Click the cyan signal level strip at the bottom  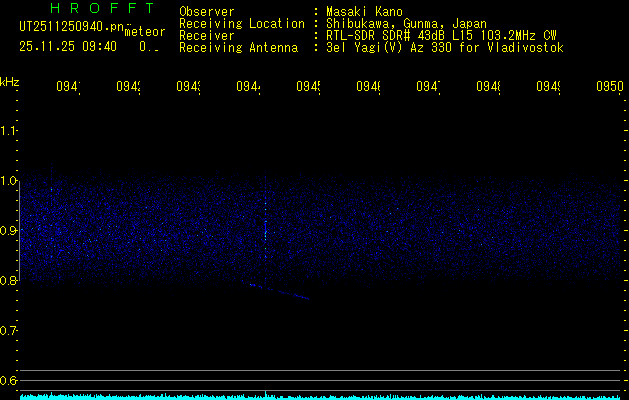[320, 396]
